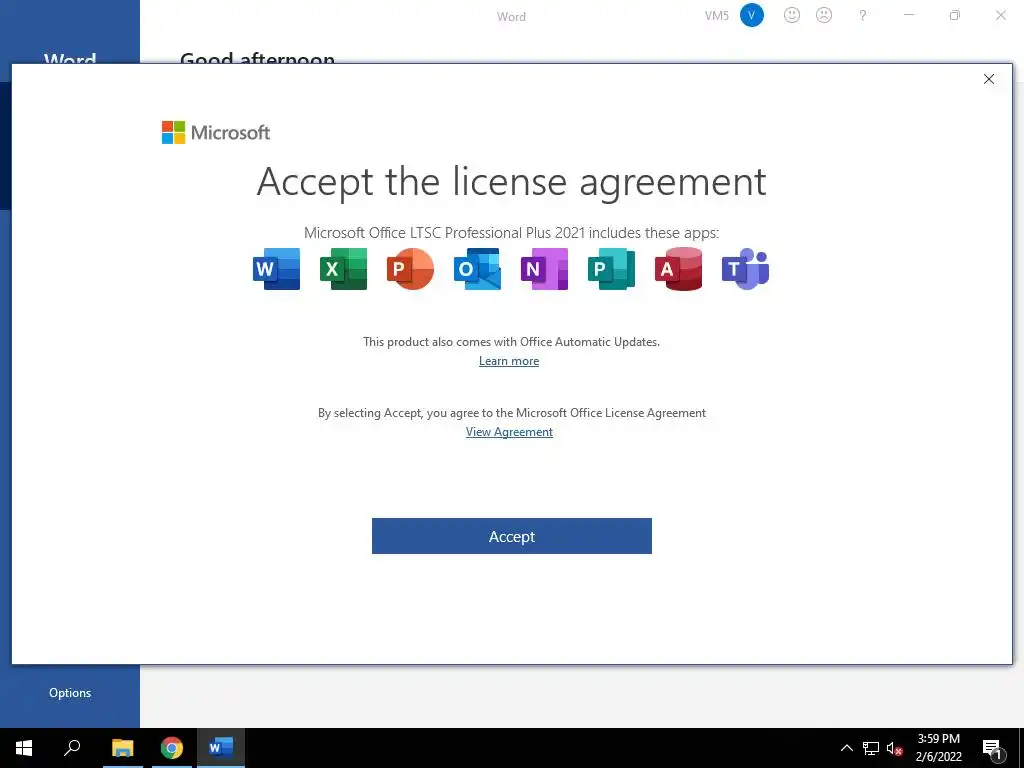Click the Access app icon
Viewport: 1024px width, 768px height.
click(x=679, y=269)
